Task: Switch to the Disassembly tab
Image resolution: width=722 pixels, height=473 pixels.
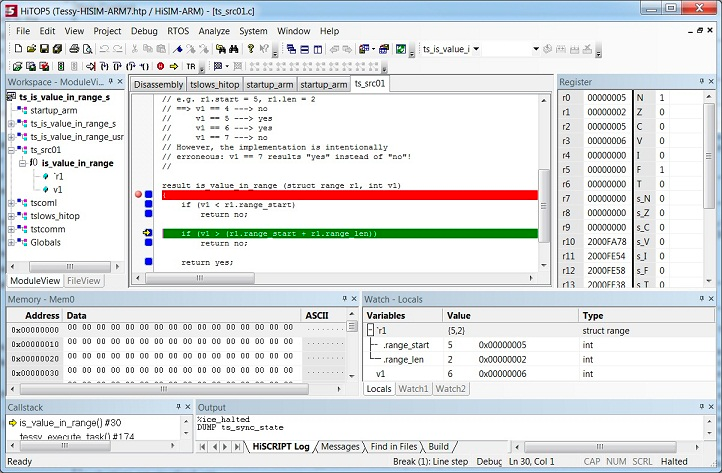Action: point(158,85)
